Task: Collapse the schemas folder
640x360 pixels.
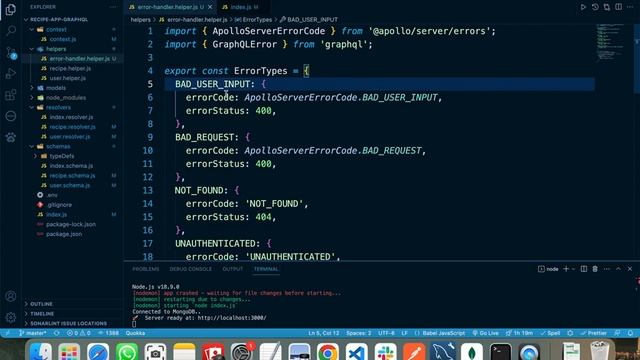Action: [x=32, y=146]
